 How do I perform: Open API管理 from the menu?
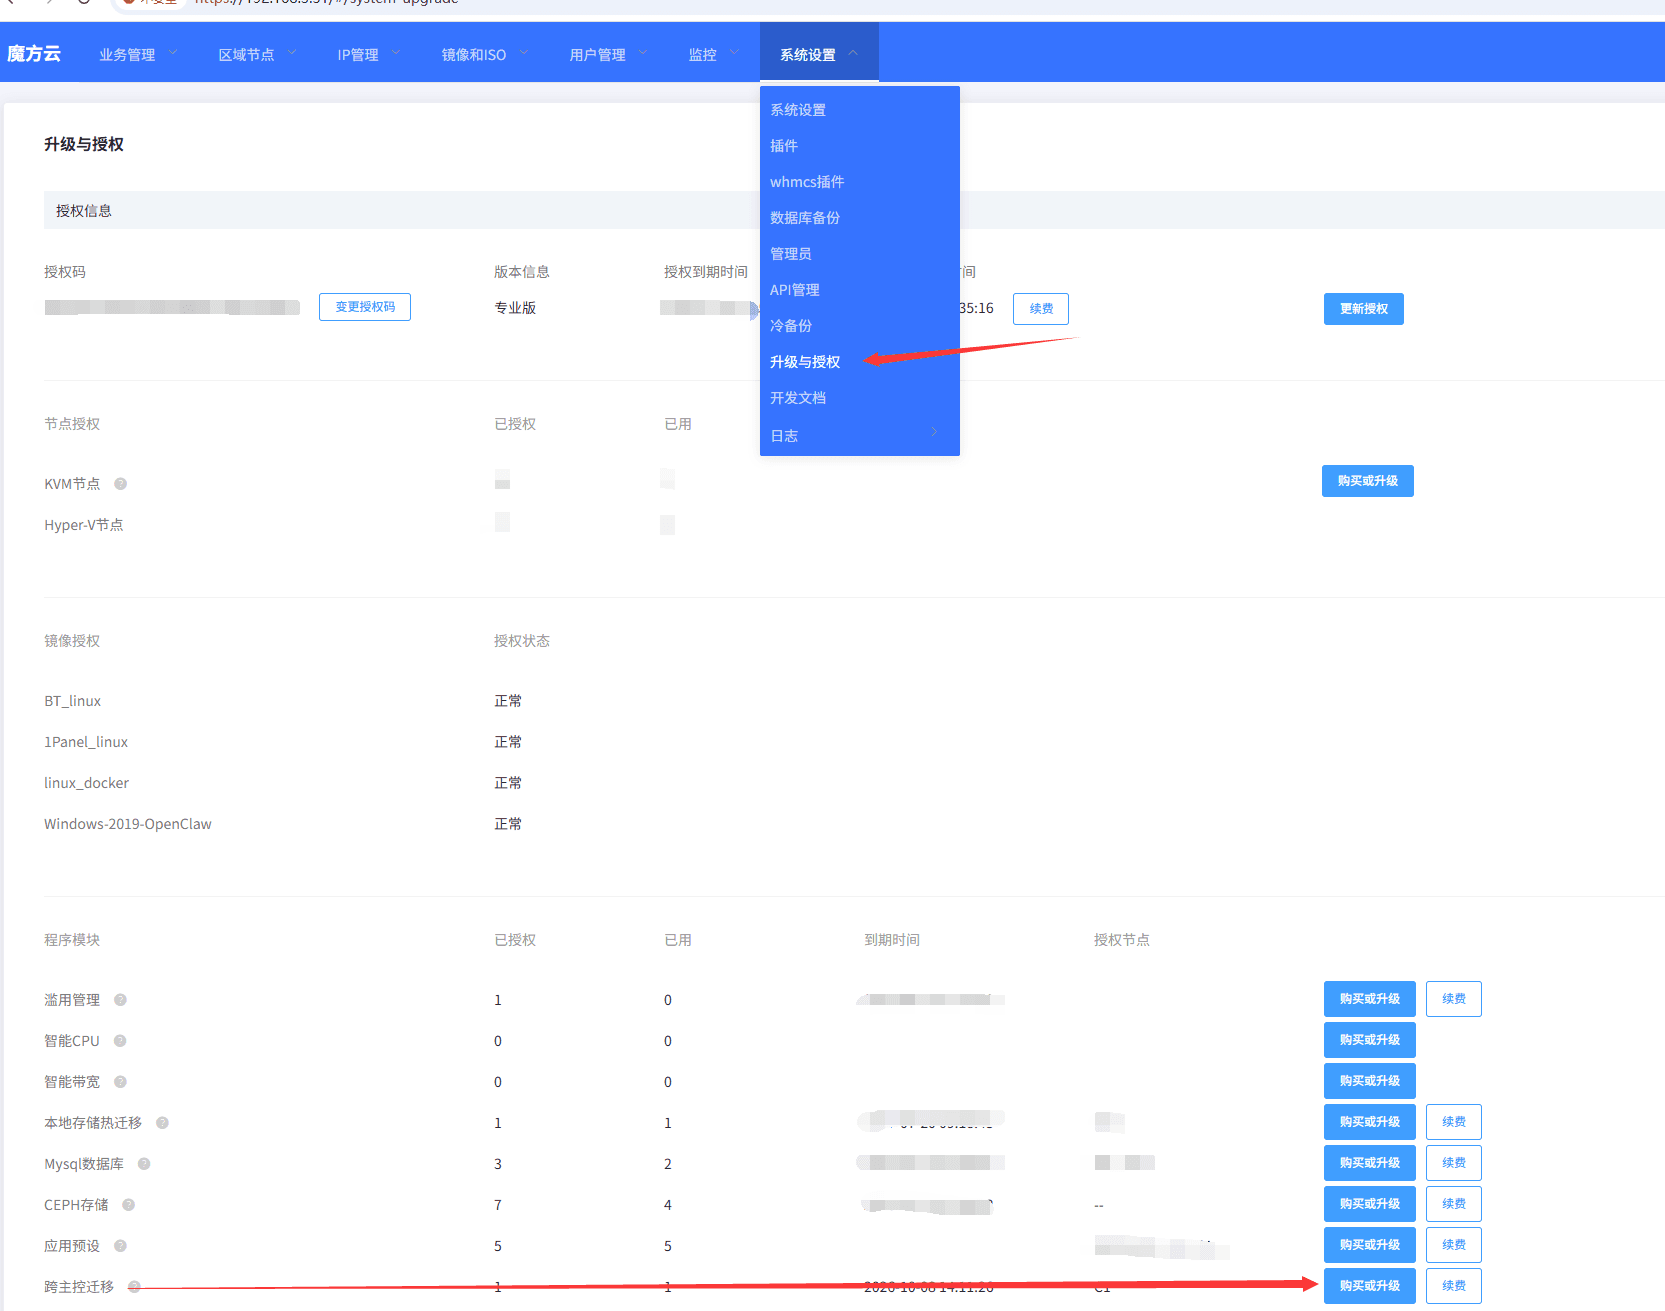[860, 290]
